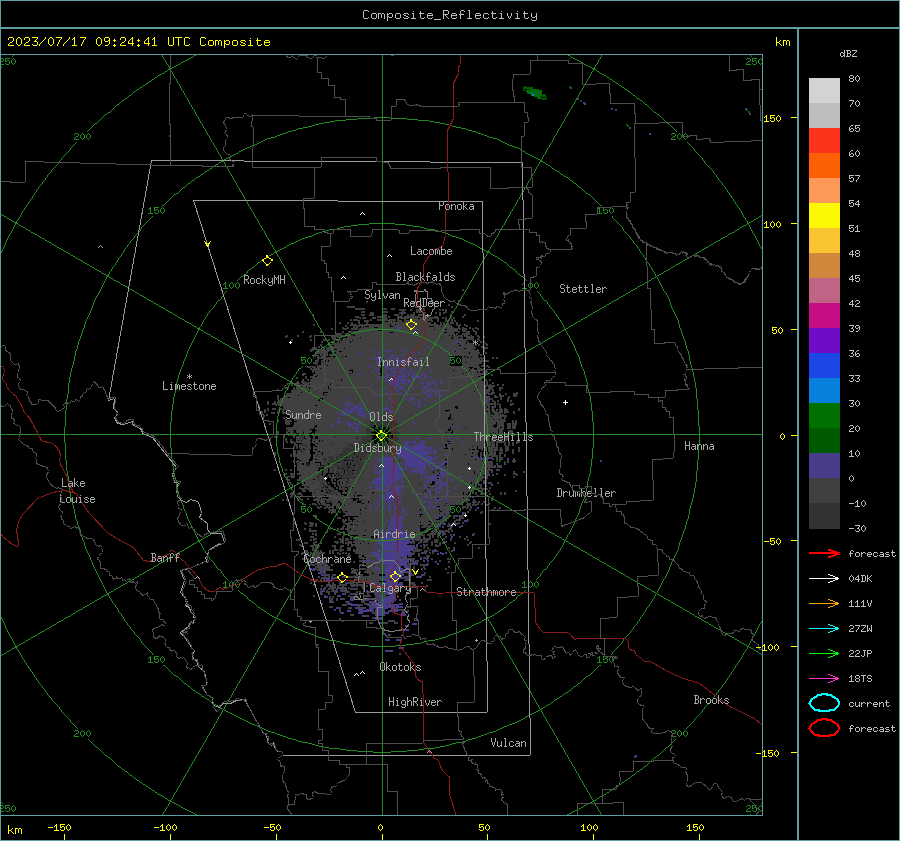Click the Brooks label

711,700
